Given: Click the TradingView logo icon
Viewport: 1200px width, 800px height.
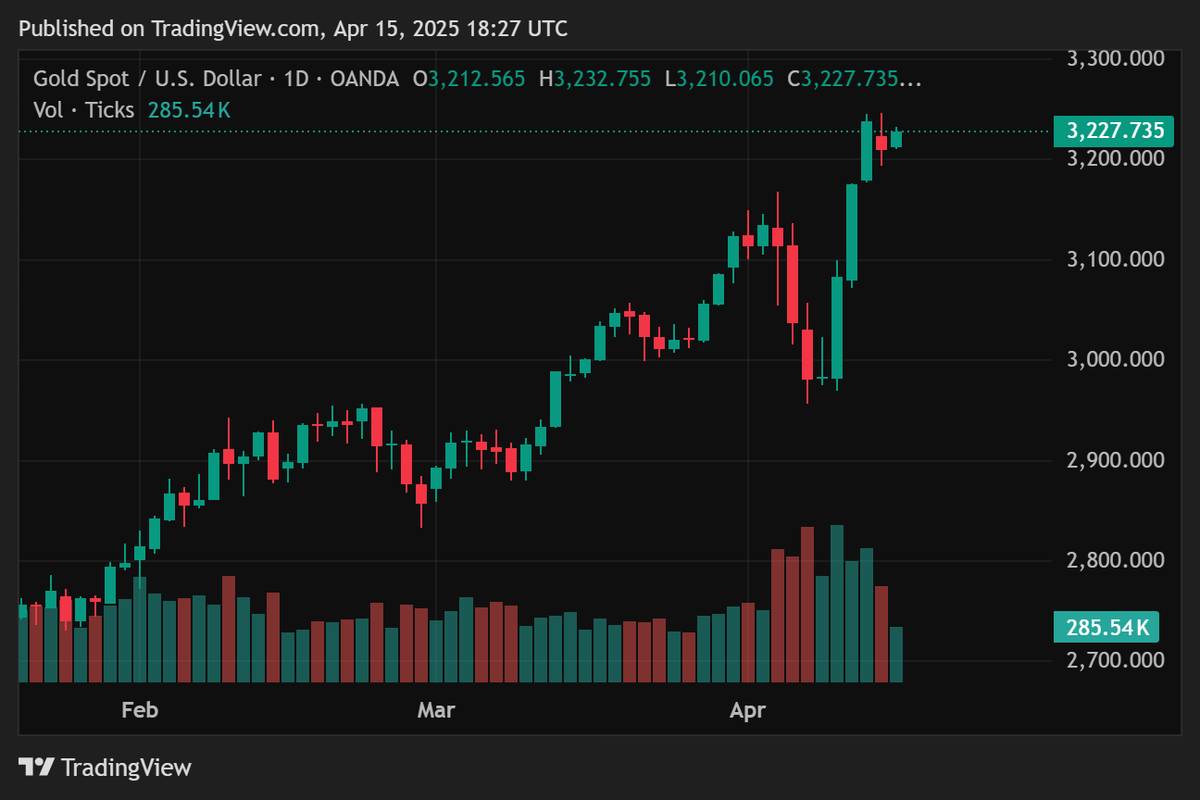Looking at the screenshot, I should (37, 768).
